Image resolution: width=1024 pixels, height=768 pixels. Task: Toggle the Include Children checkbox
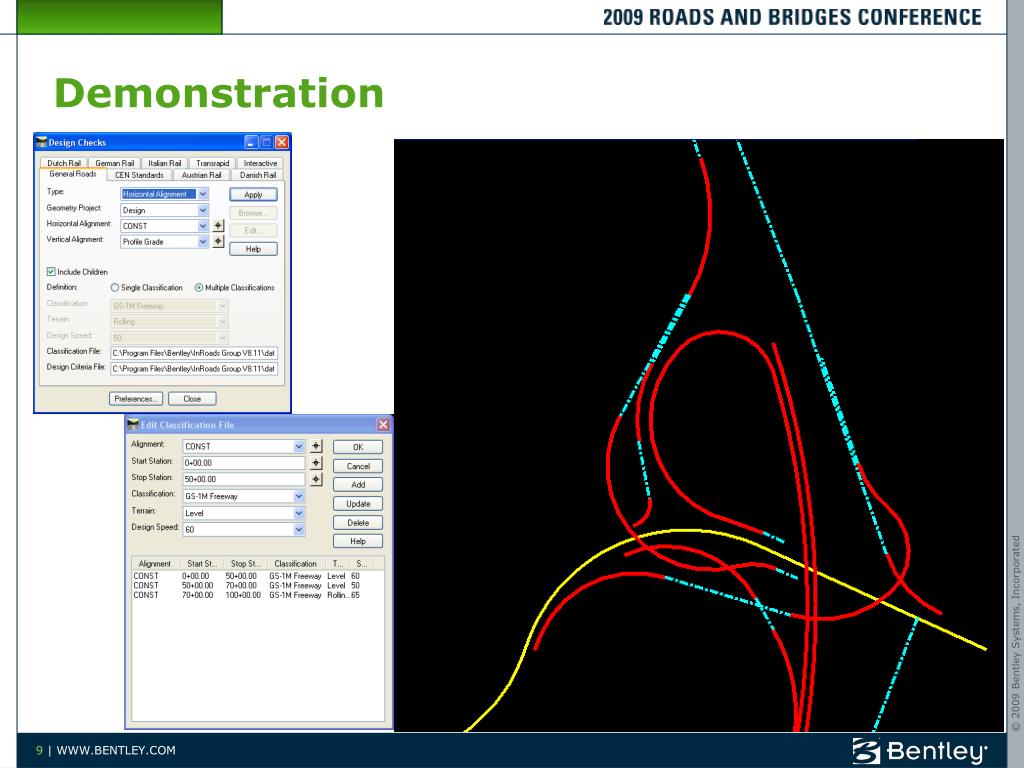pyautogui.click(x=51, y=272)
